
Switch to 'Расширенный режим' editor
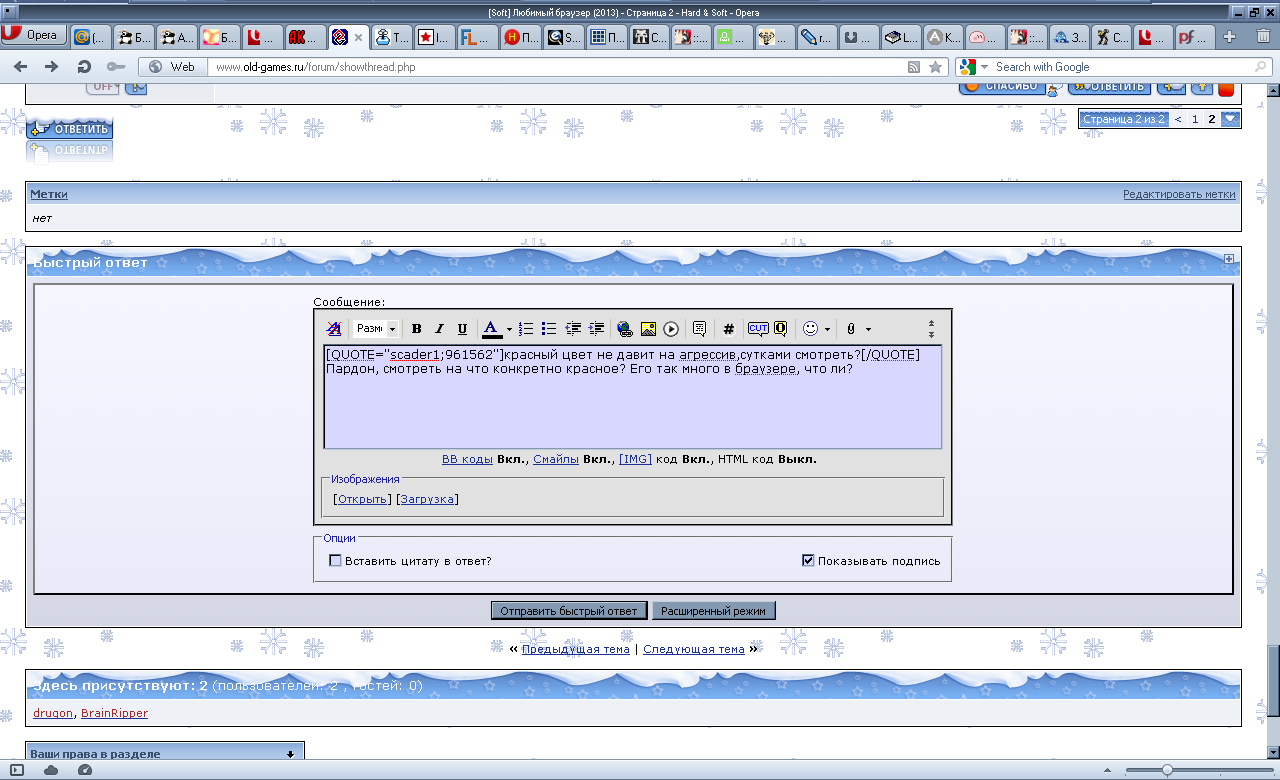(714, 610)
